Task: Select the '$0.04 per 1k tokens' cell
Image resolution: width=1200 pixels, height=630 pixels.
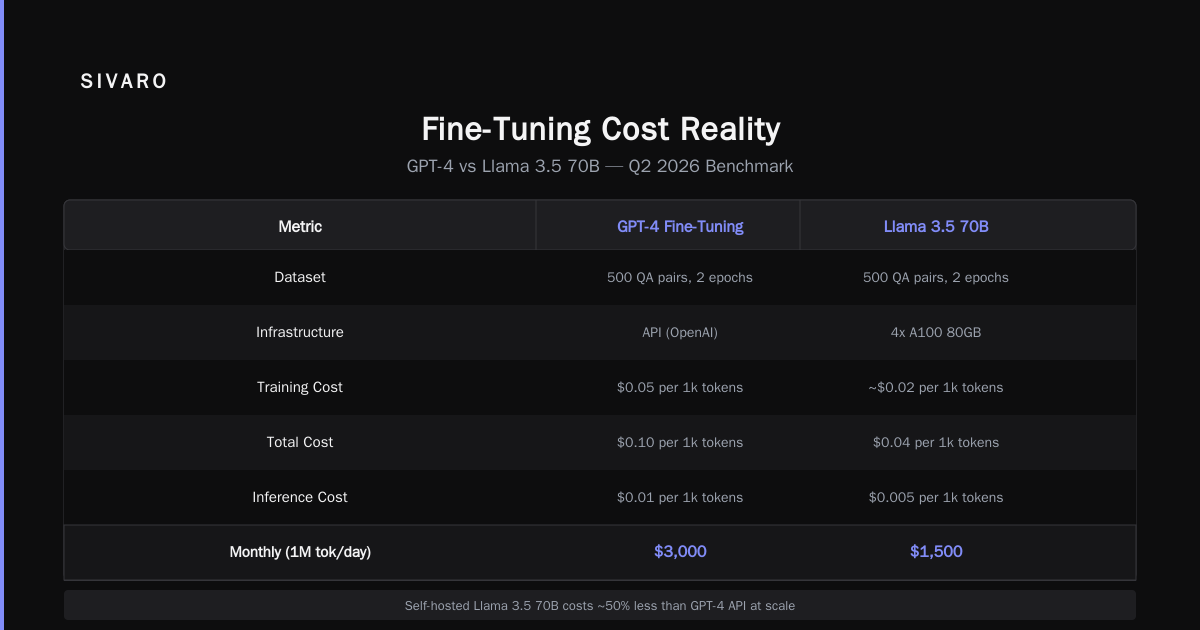Action: pos(936,442)
